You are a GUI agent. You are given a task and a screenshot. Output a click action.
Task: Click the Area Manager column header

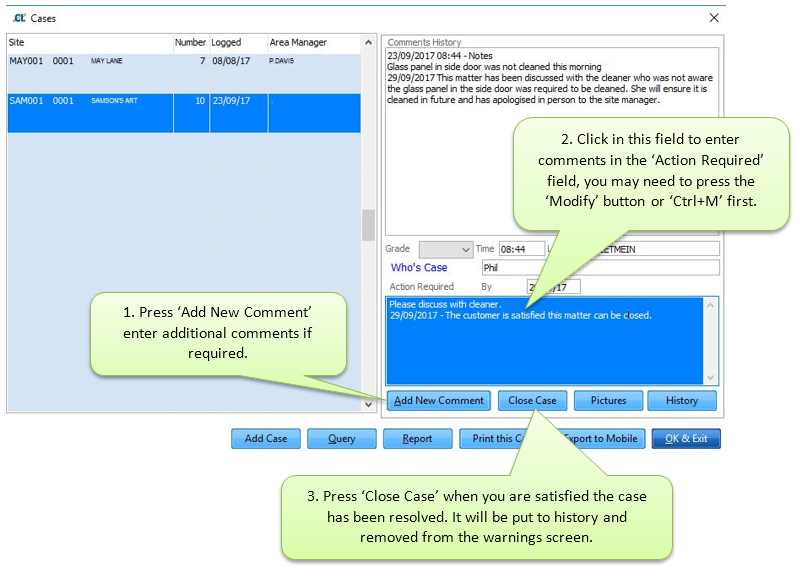[313, 43]
